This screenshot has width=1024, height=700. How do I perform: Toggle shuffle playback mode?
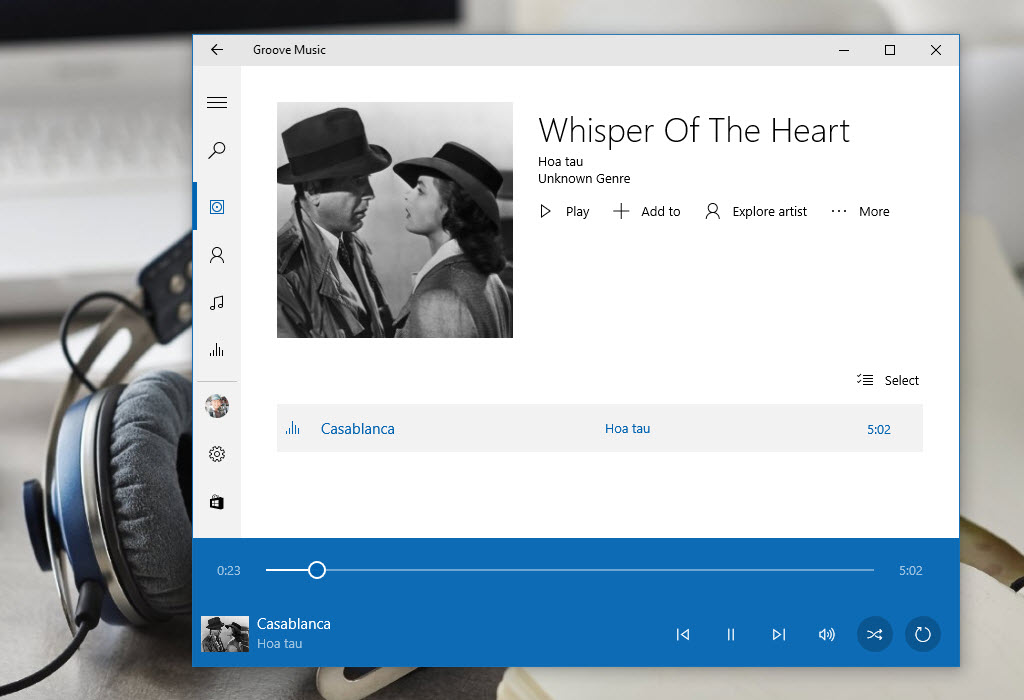click(x=874, y=634)
